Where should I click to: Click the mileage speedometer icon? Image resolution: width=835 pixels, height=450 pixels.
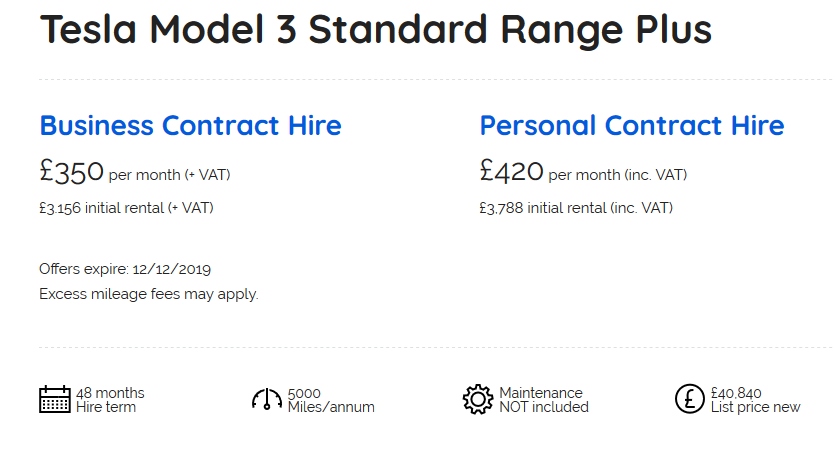[x=267, y=400]
